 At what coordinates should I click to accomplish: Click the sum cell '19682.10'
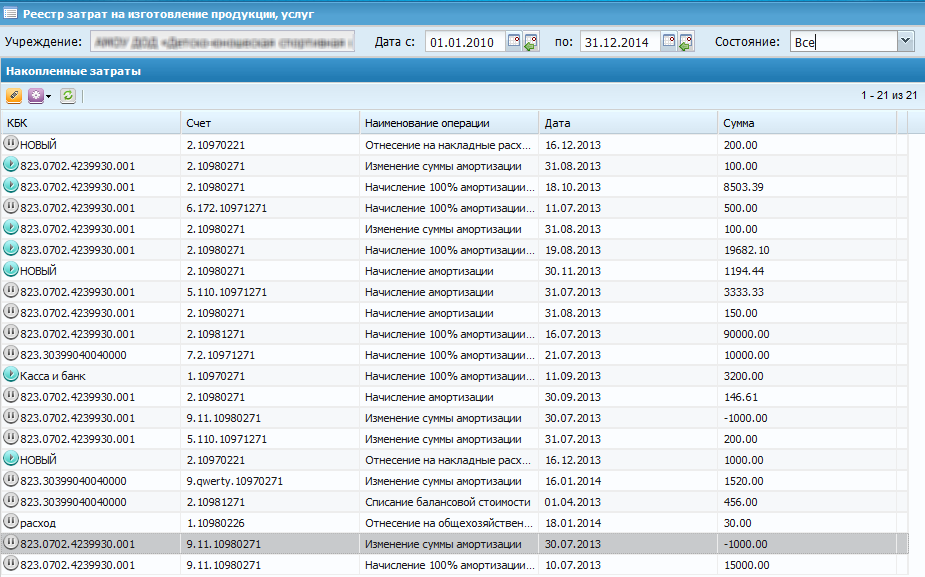click(807, 250)
